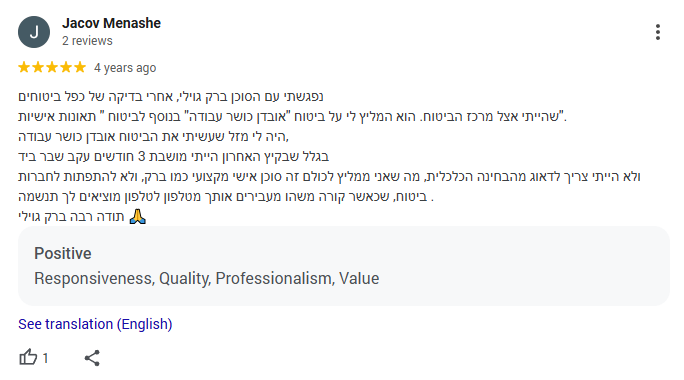Click the "4 years ago" timestamp

click(125, 68)
